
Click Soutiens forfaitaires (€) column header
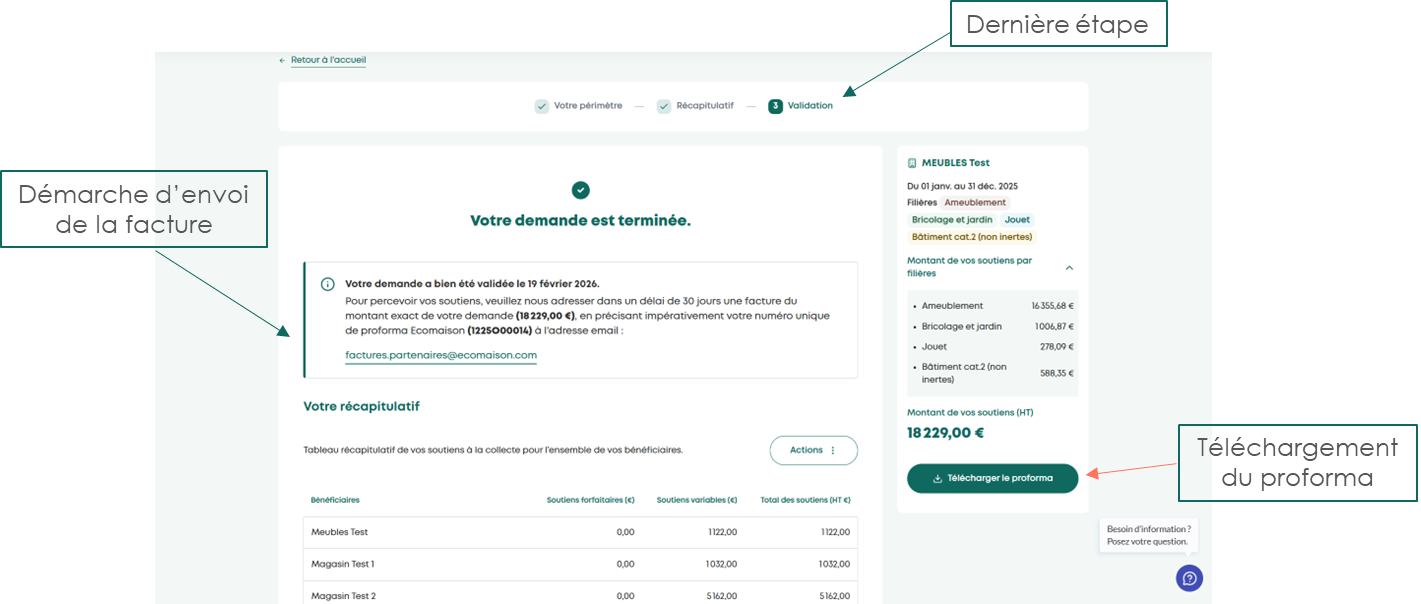(x=590, y=500)
